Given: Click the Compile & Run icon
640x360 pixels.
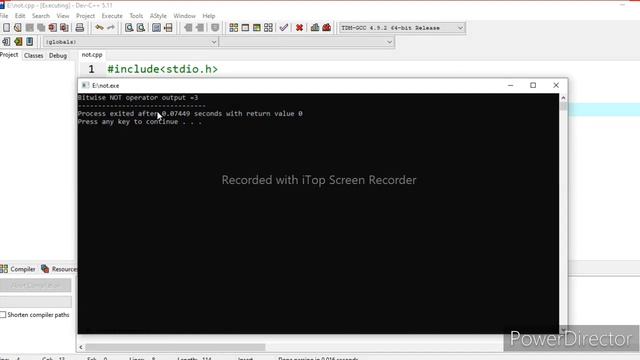Looking at the screenshot, I should coord(256,28).
